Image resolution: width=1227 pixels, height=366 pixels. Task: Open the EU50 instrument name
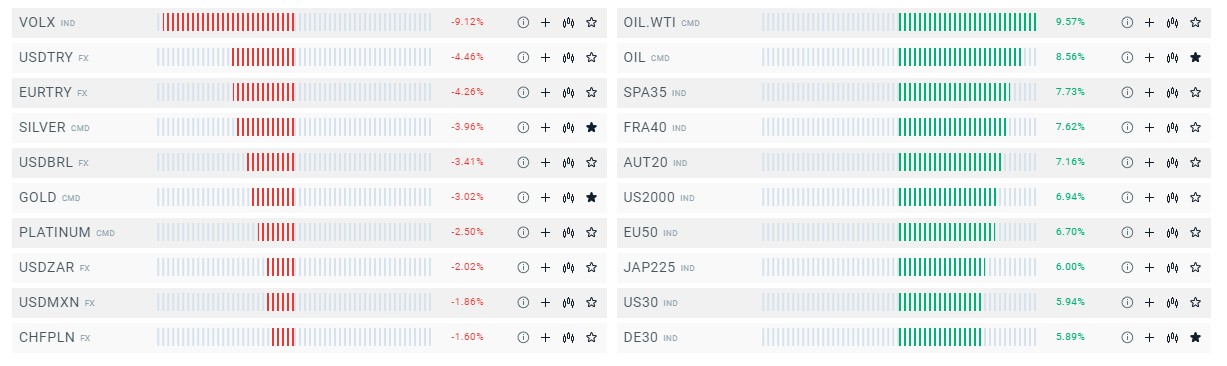coord(640,232)
